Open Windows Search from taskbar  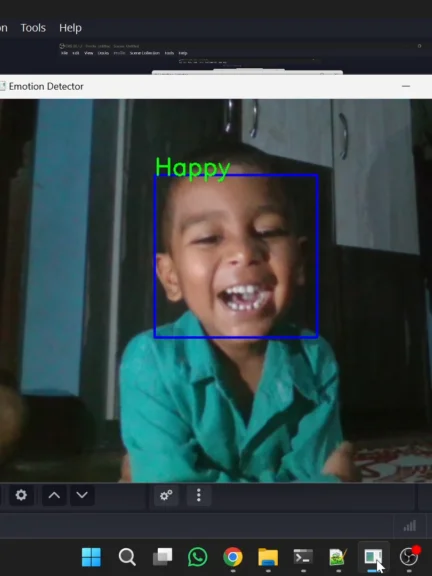click(127, 557)
